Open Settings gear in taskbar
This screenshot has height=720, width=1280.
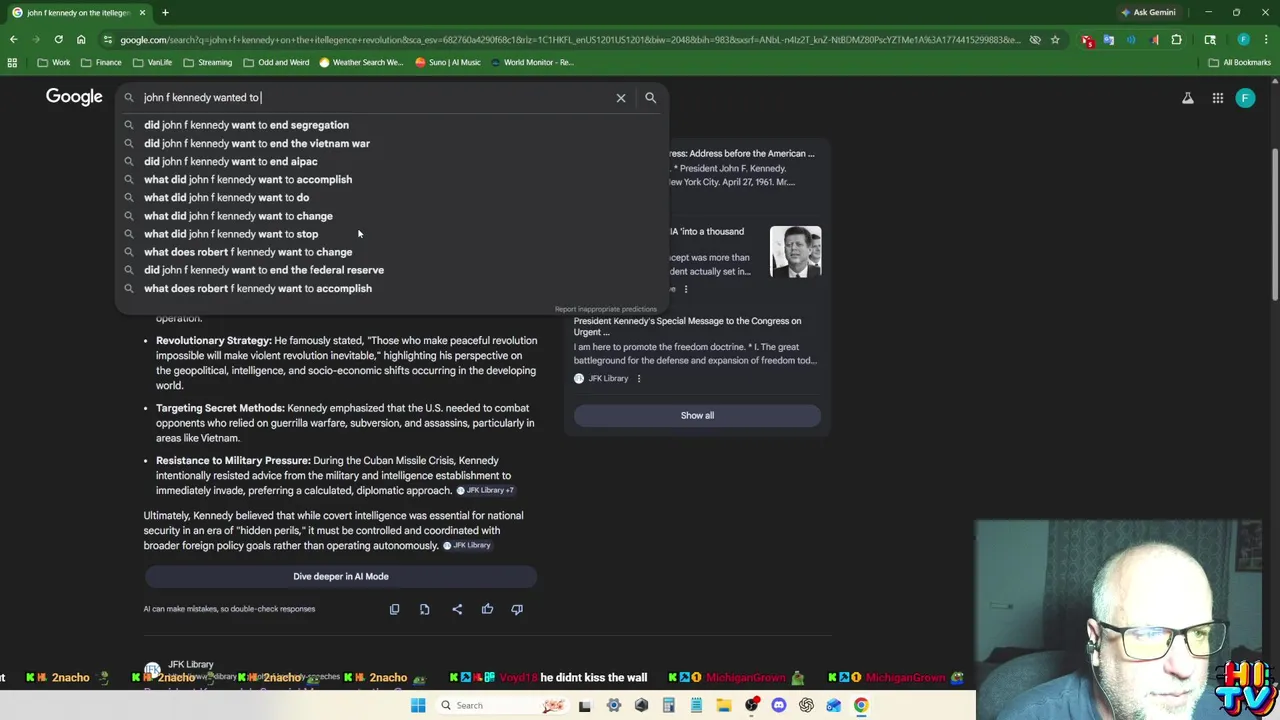tap(613, 705)
